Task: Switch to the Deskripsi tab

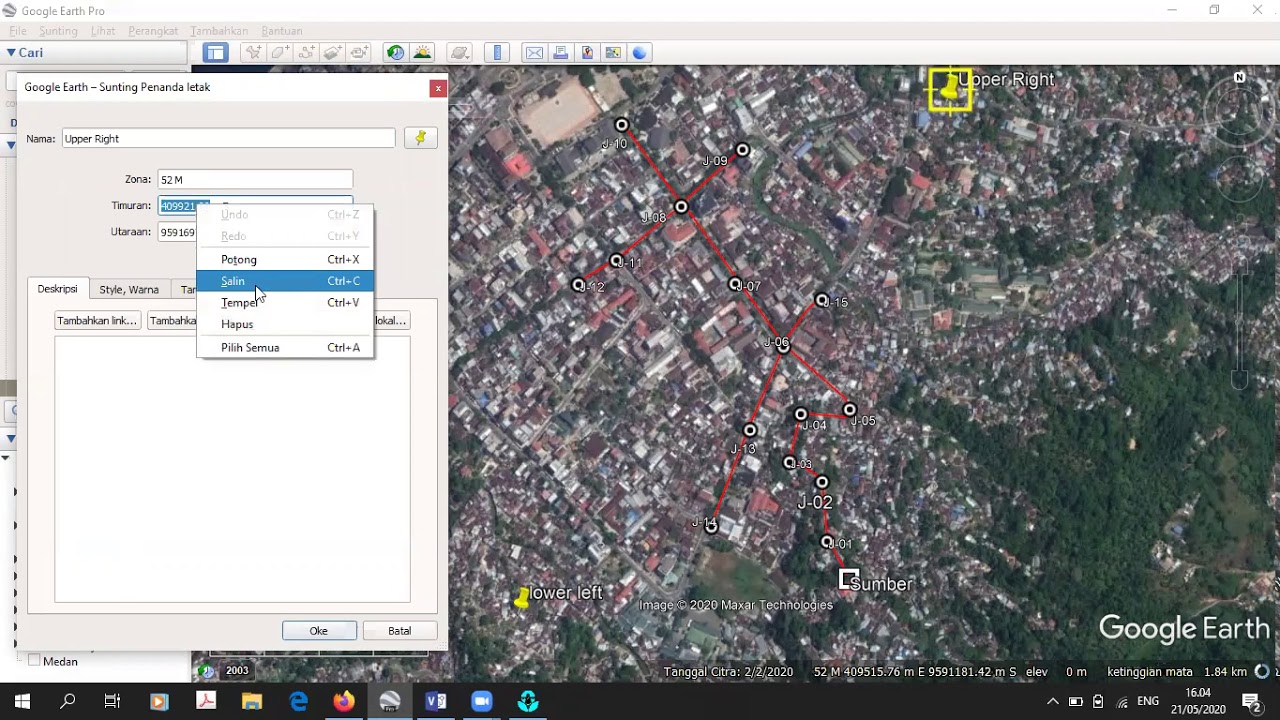Action: 57,289
